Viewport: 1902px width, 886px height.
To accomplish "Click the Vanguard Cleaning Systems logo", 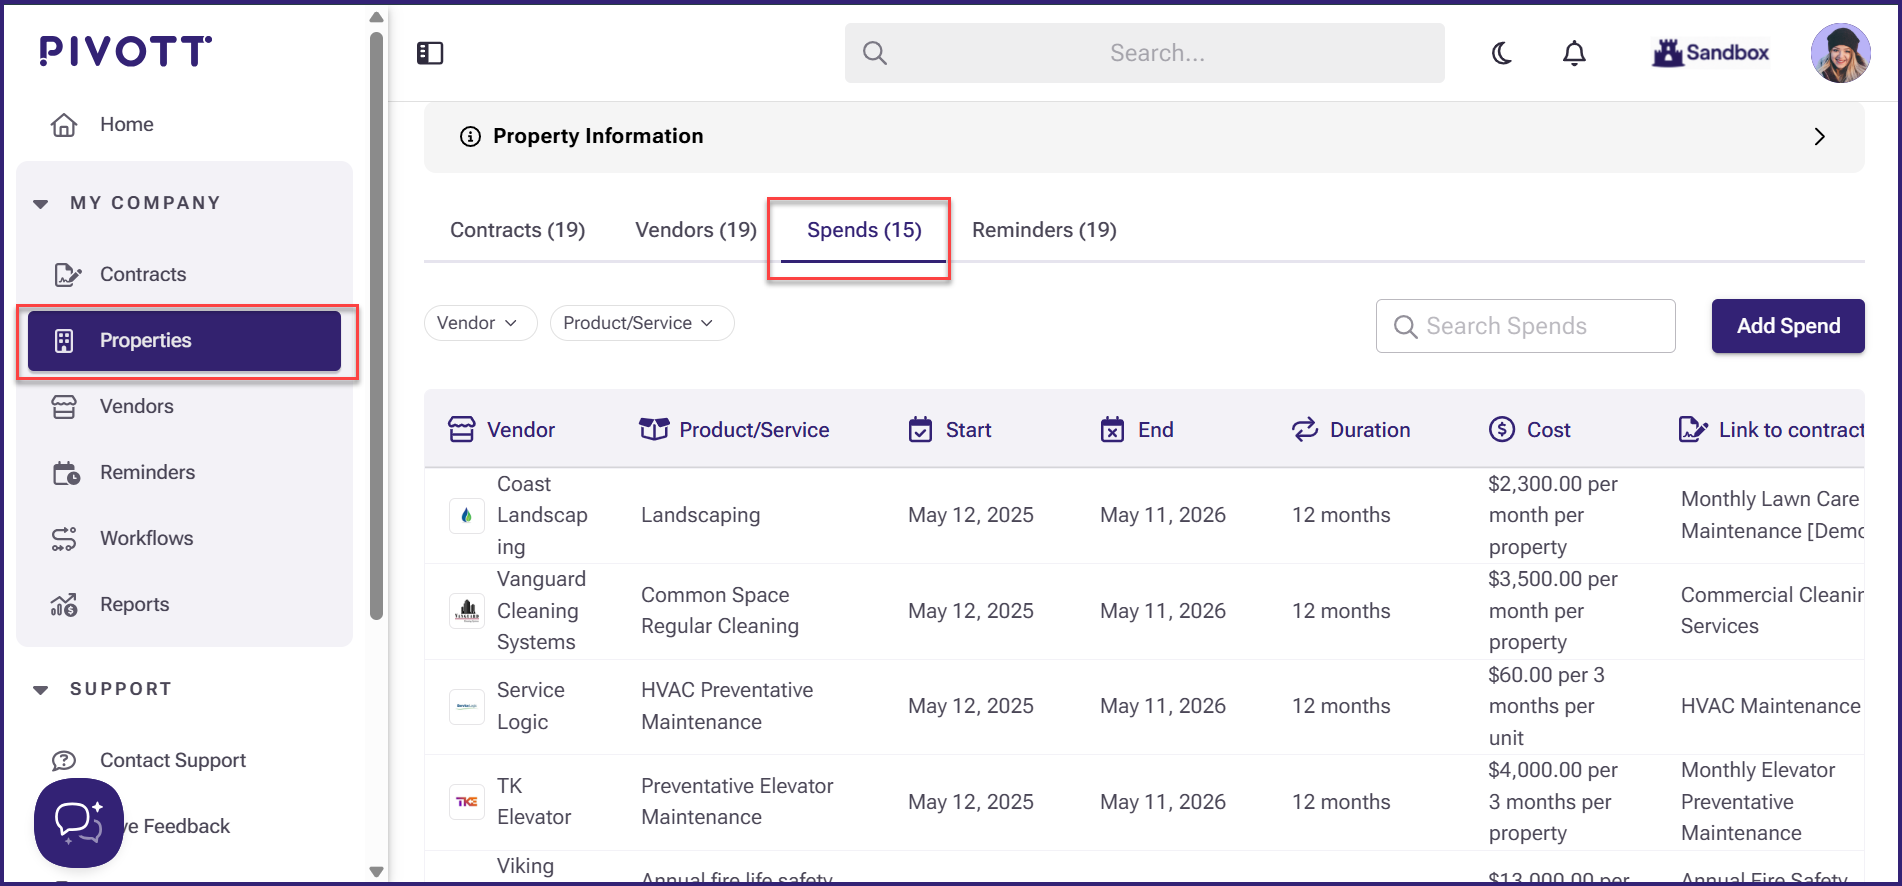I will click(467, 611).
